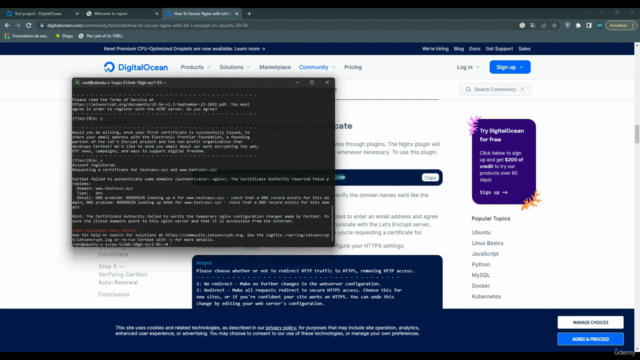Open the Blog link in top bar

pyautogui.click(x=459, y=49)
